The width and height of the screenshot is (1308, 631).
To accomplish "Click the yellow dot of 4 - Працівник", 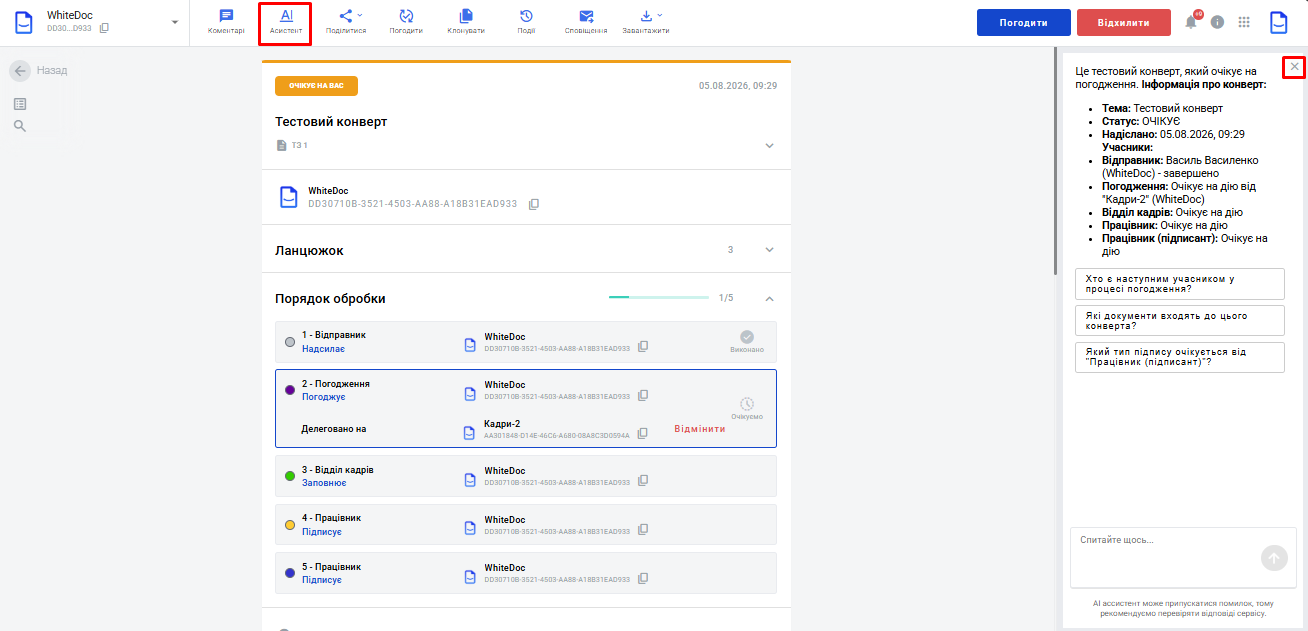I will 290,525.
